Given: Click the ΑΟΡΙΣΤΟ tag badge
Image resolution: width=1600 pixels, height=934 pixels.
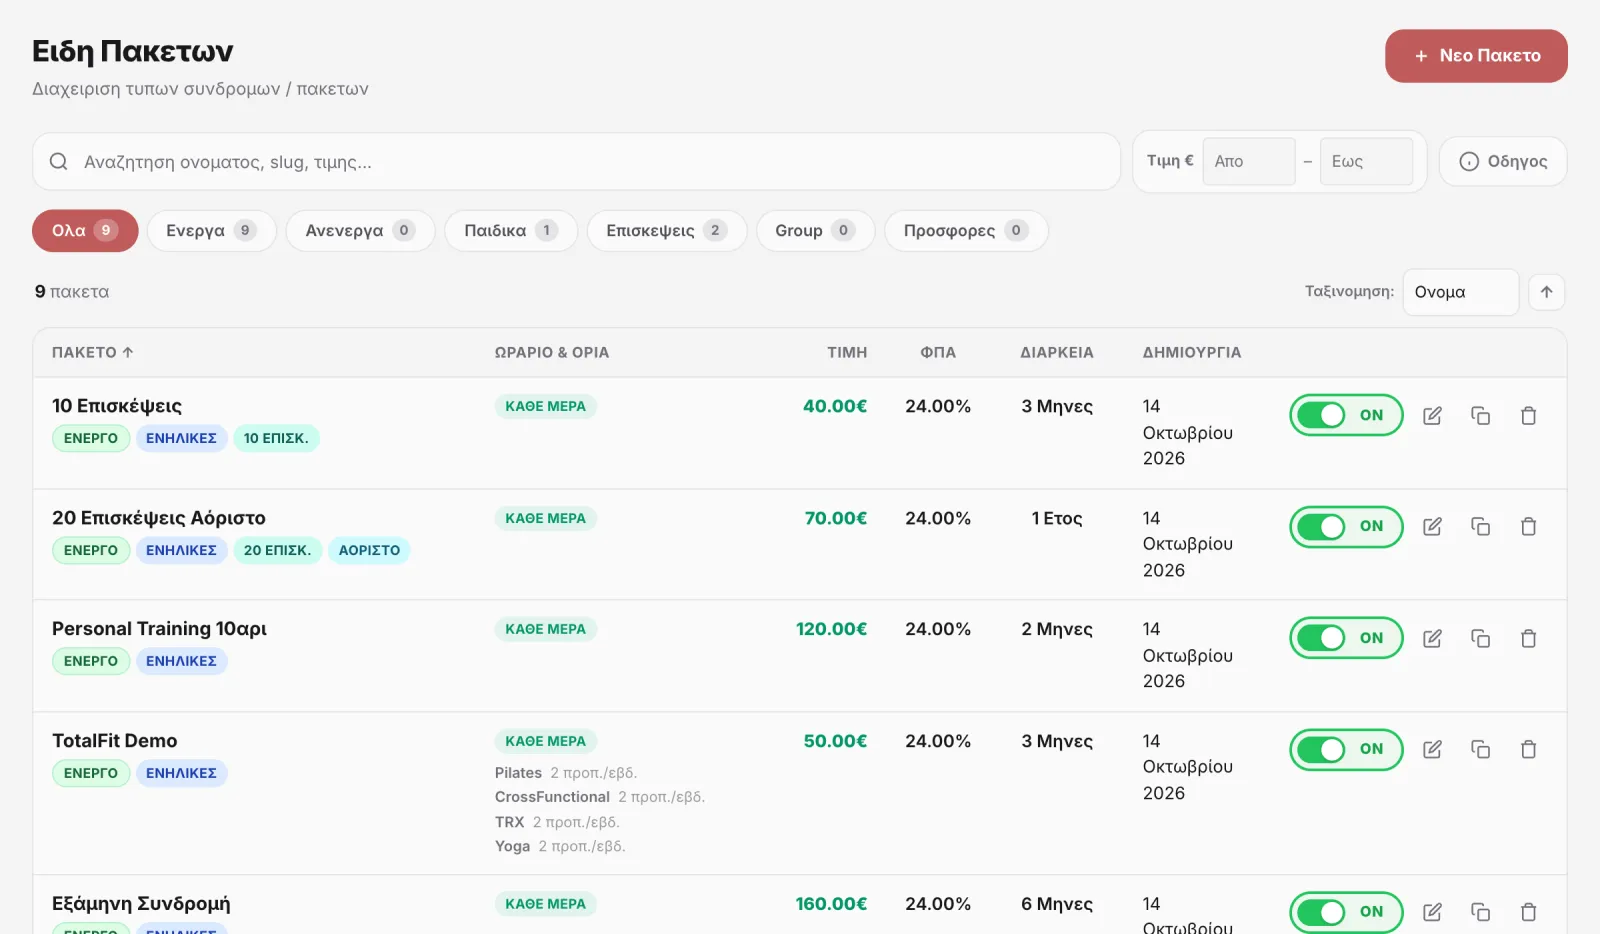Looking at the screenshot, I should [369, 550].
